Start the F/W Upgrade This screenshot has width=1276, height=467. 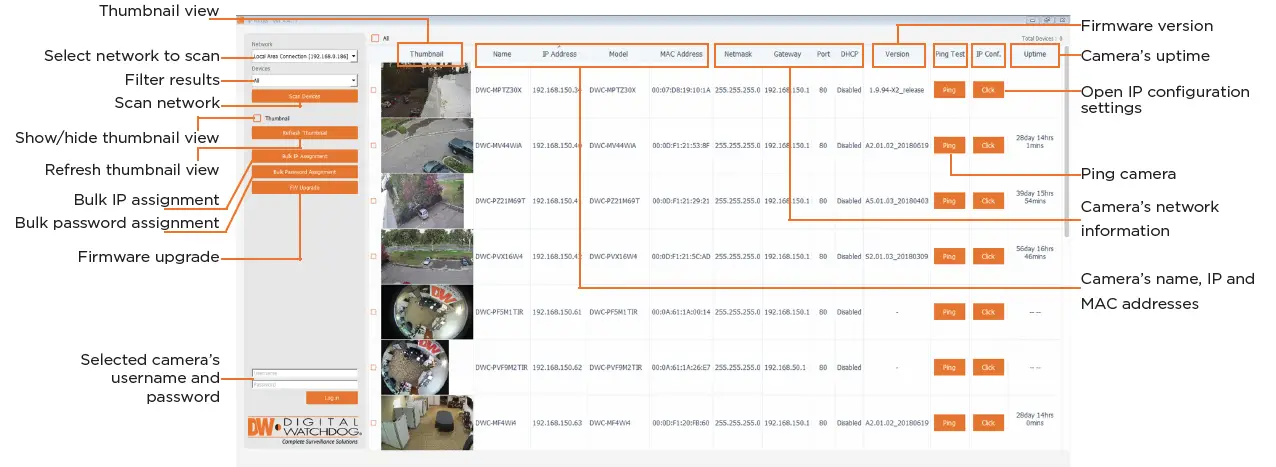click(304, 187)
